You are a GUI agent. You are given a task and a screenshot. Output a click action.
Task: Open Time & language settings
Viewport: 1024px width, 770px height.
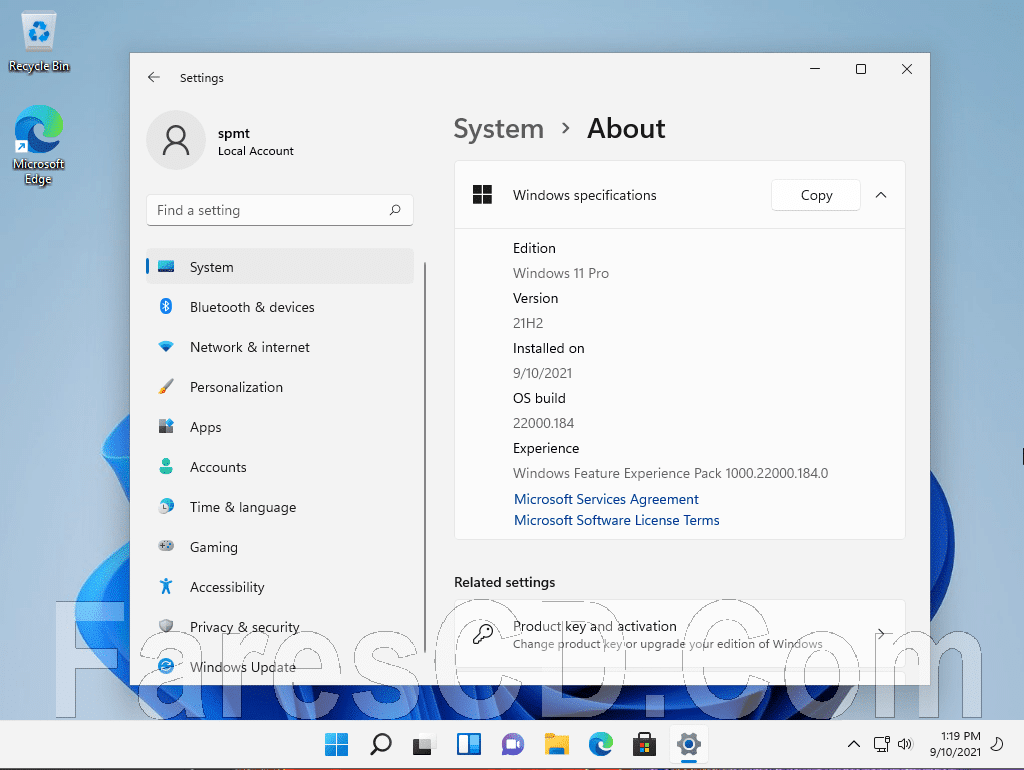click(x=280, y=506)
